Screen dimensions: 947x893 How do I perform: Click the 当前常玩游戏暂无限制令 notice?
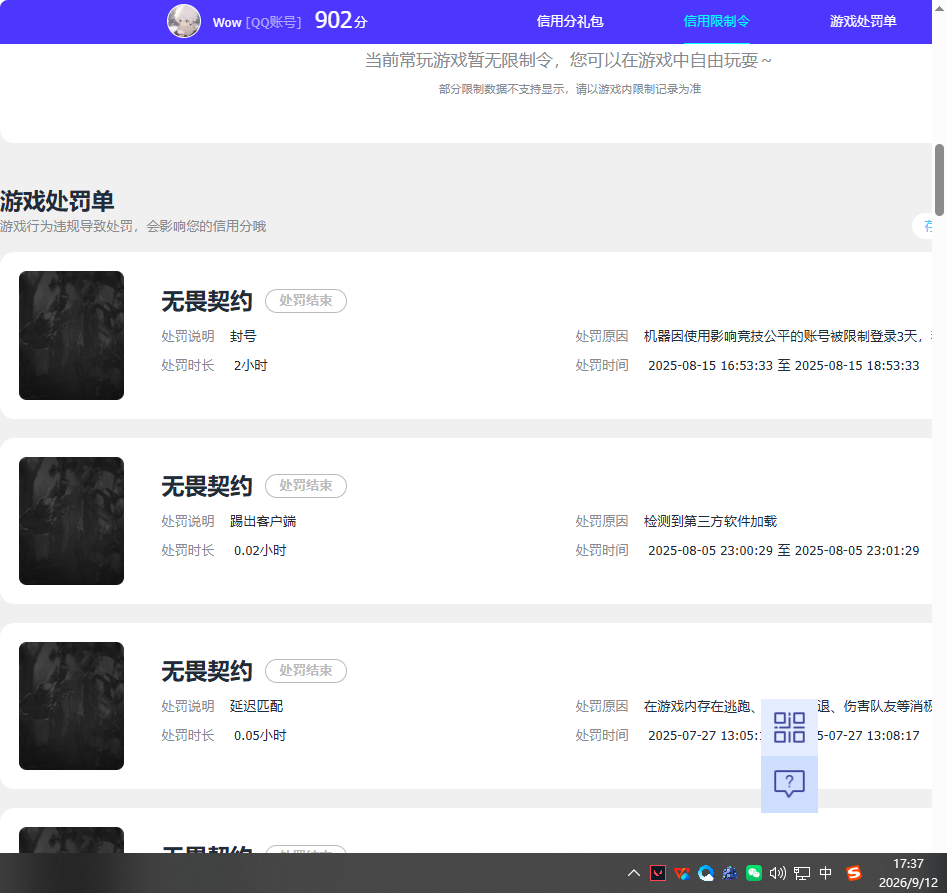coord(568,60)
